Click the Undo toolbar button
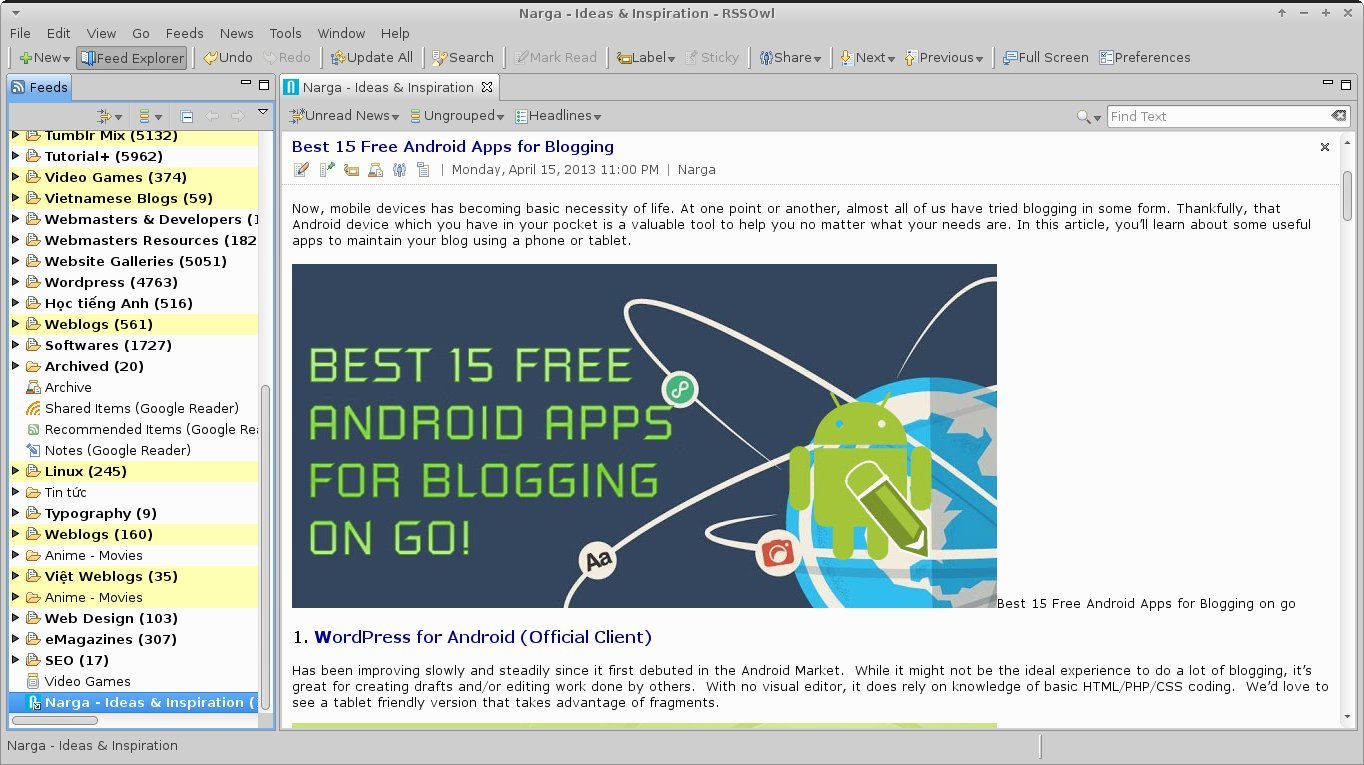The height and width of the screenshot is (765, 1364). [x=227, y=58]
